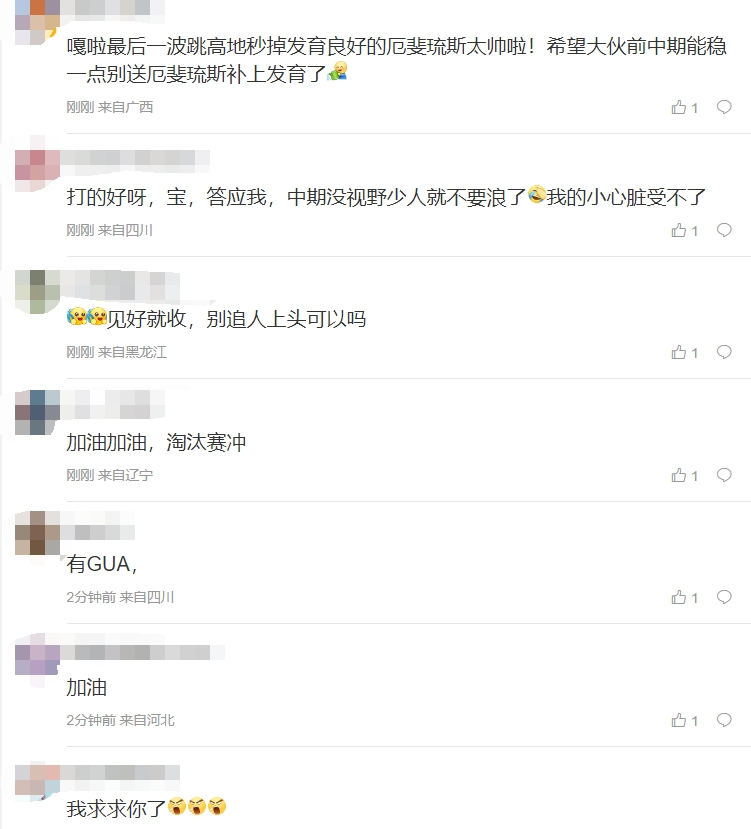
Task: Reply to the 四川 comment about 中期没视野
Action: (724, 231)
